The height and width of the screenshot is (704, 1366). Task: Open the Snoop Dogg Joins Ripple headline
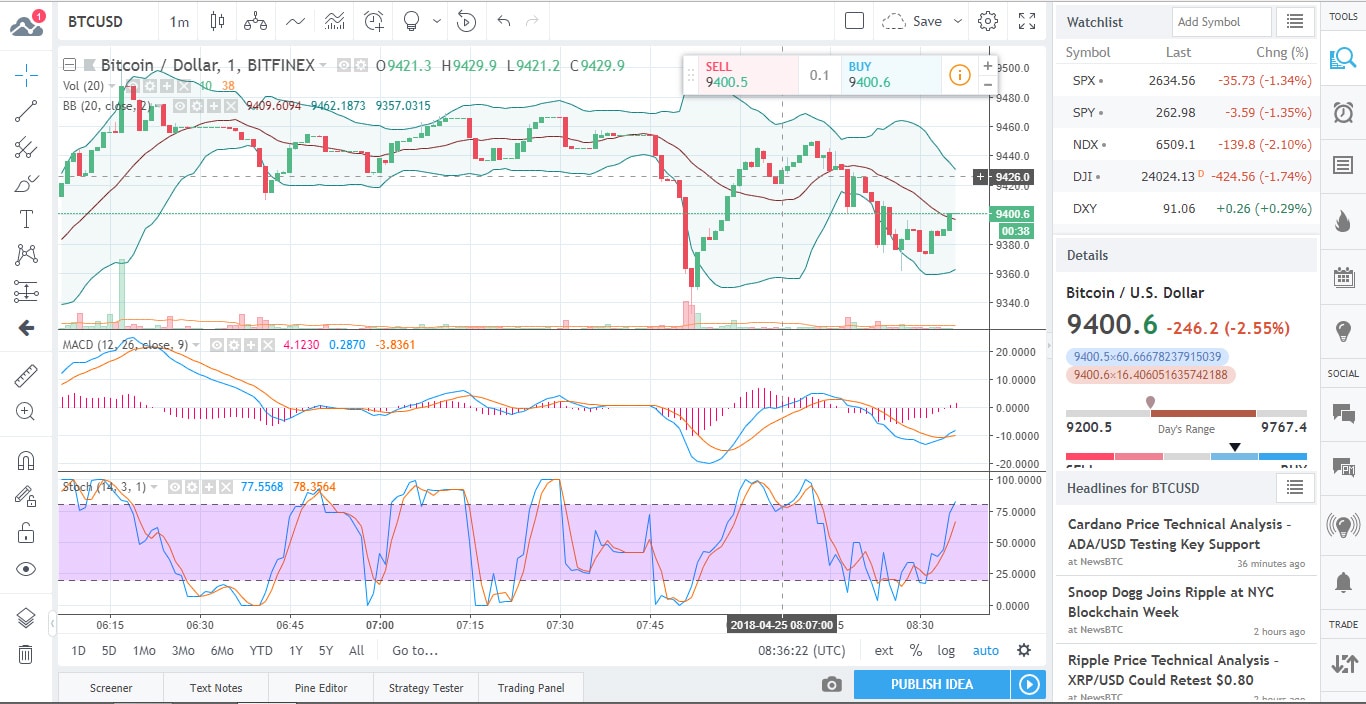[1171, 602]
